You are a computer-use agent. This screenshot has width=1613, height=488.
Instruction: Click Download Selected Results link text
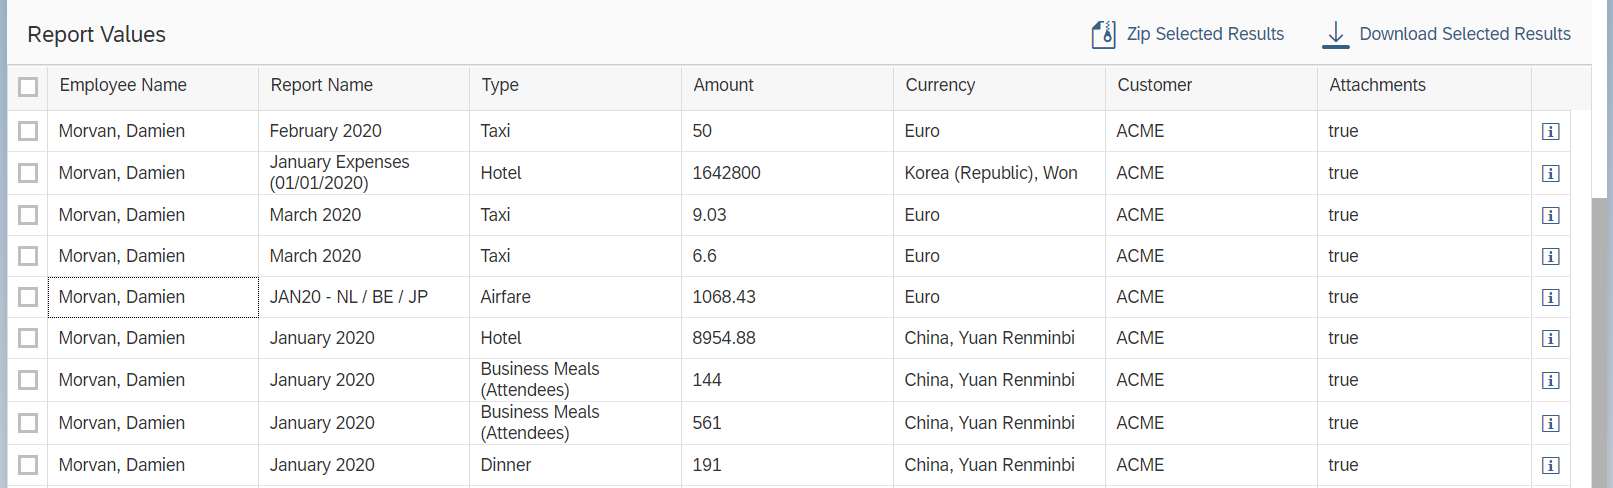coord(1465,34)
